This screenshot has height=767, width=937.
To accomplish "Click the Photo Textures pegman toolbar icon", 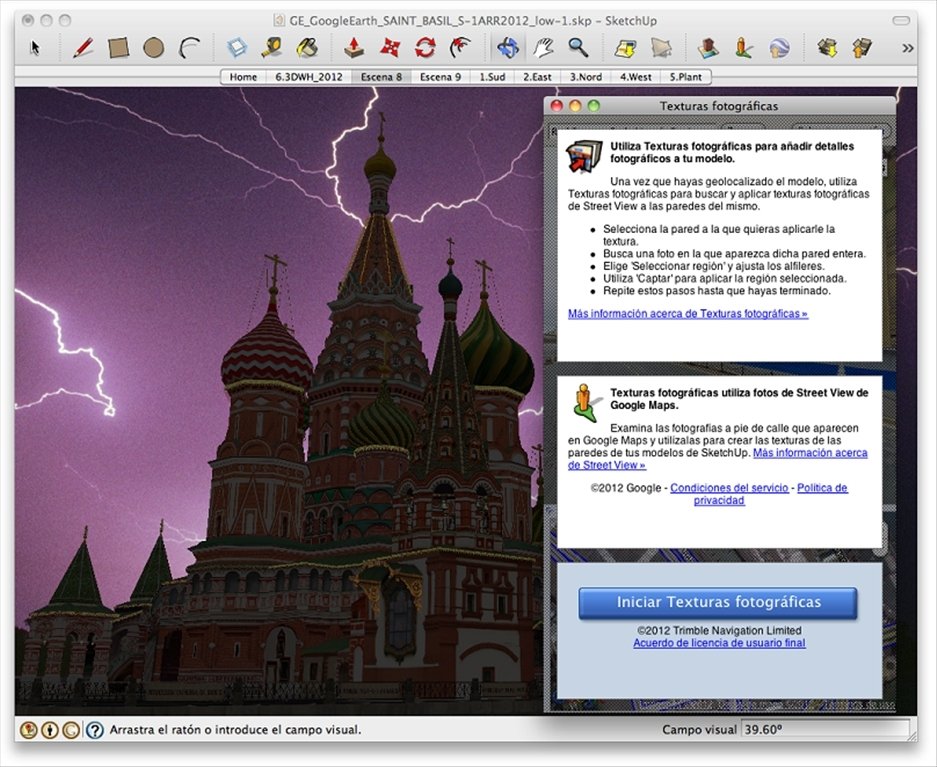I will click(x=743, y=48).
